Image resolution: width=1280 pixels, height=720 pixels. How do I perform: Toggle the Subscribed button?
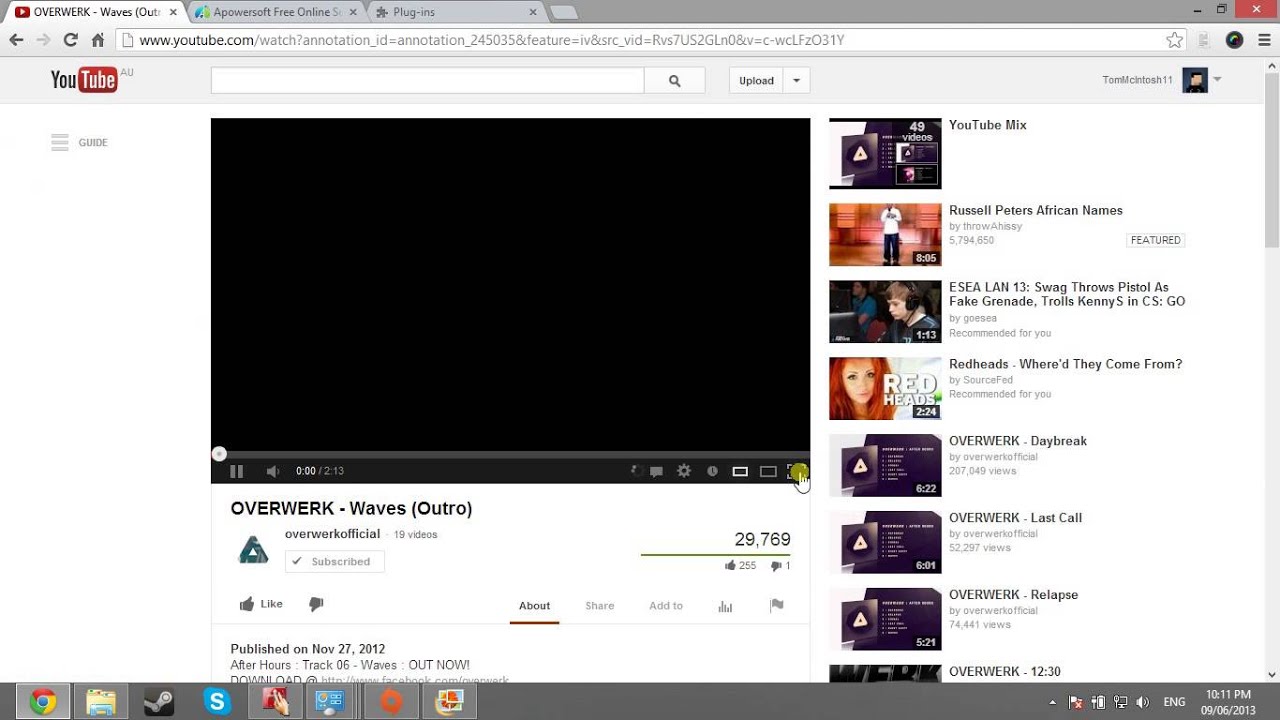pos(335,562)
